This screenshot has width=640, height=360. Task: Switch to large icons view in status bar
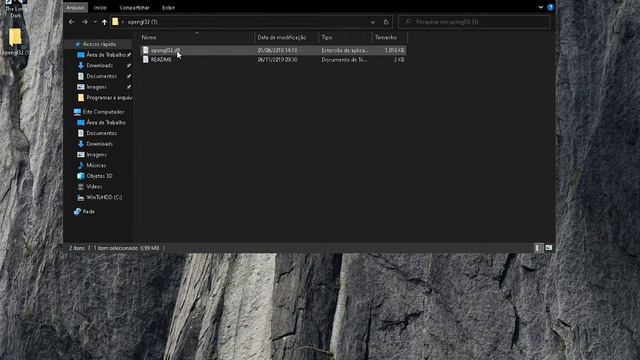click(x=549, y=248)
